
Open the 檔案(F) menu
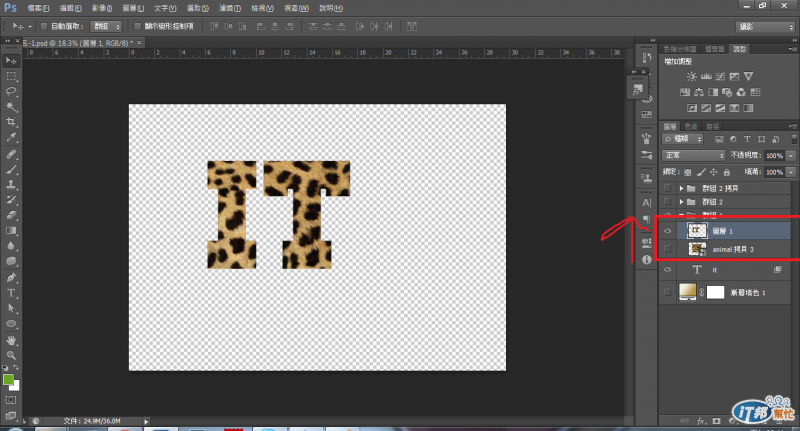38,8
